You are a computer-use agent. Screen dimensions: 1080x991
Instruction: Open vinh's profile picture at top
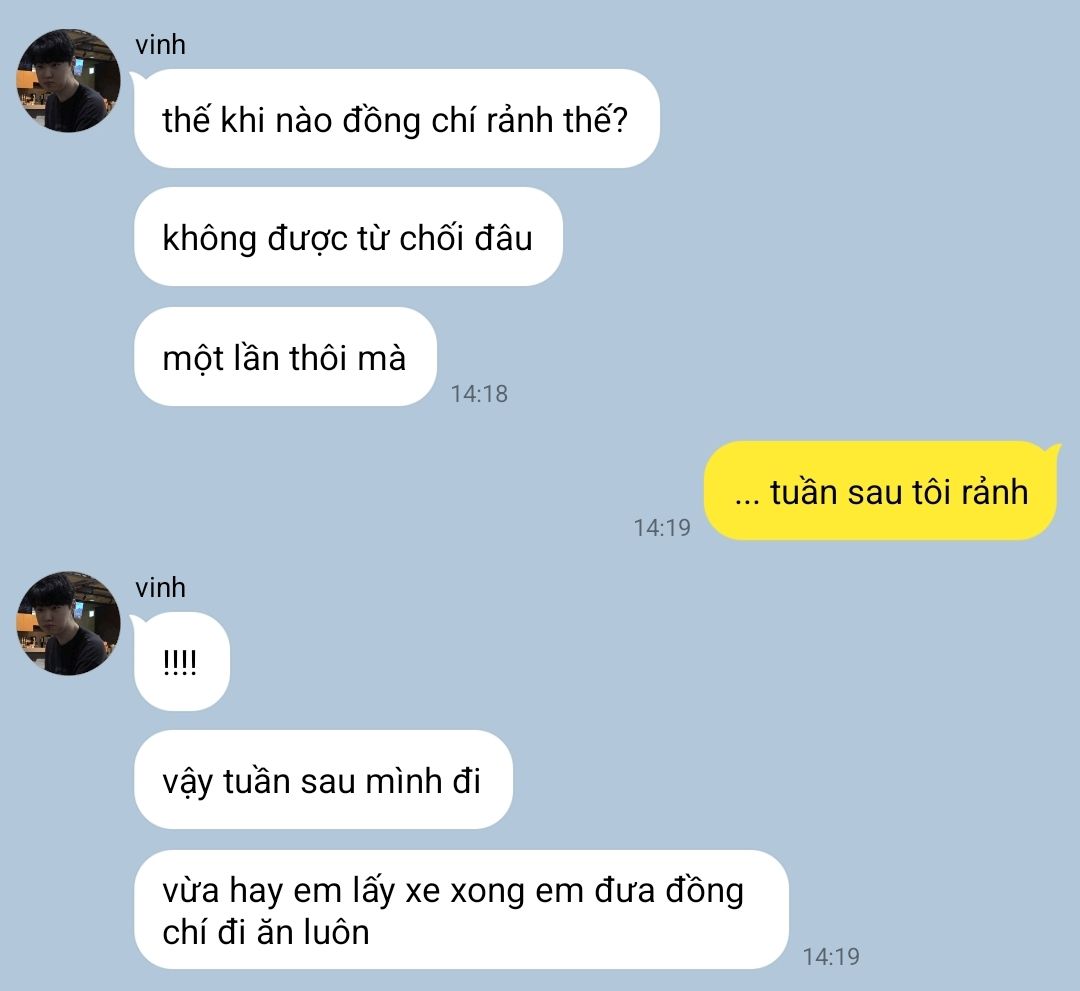pyautogui.click(x=68, y=81)
